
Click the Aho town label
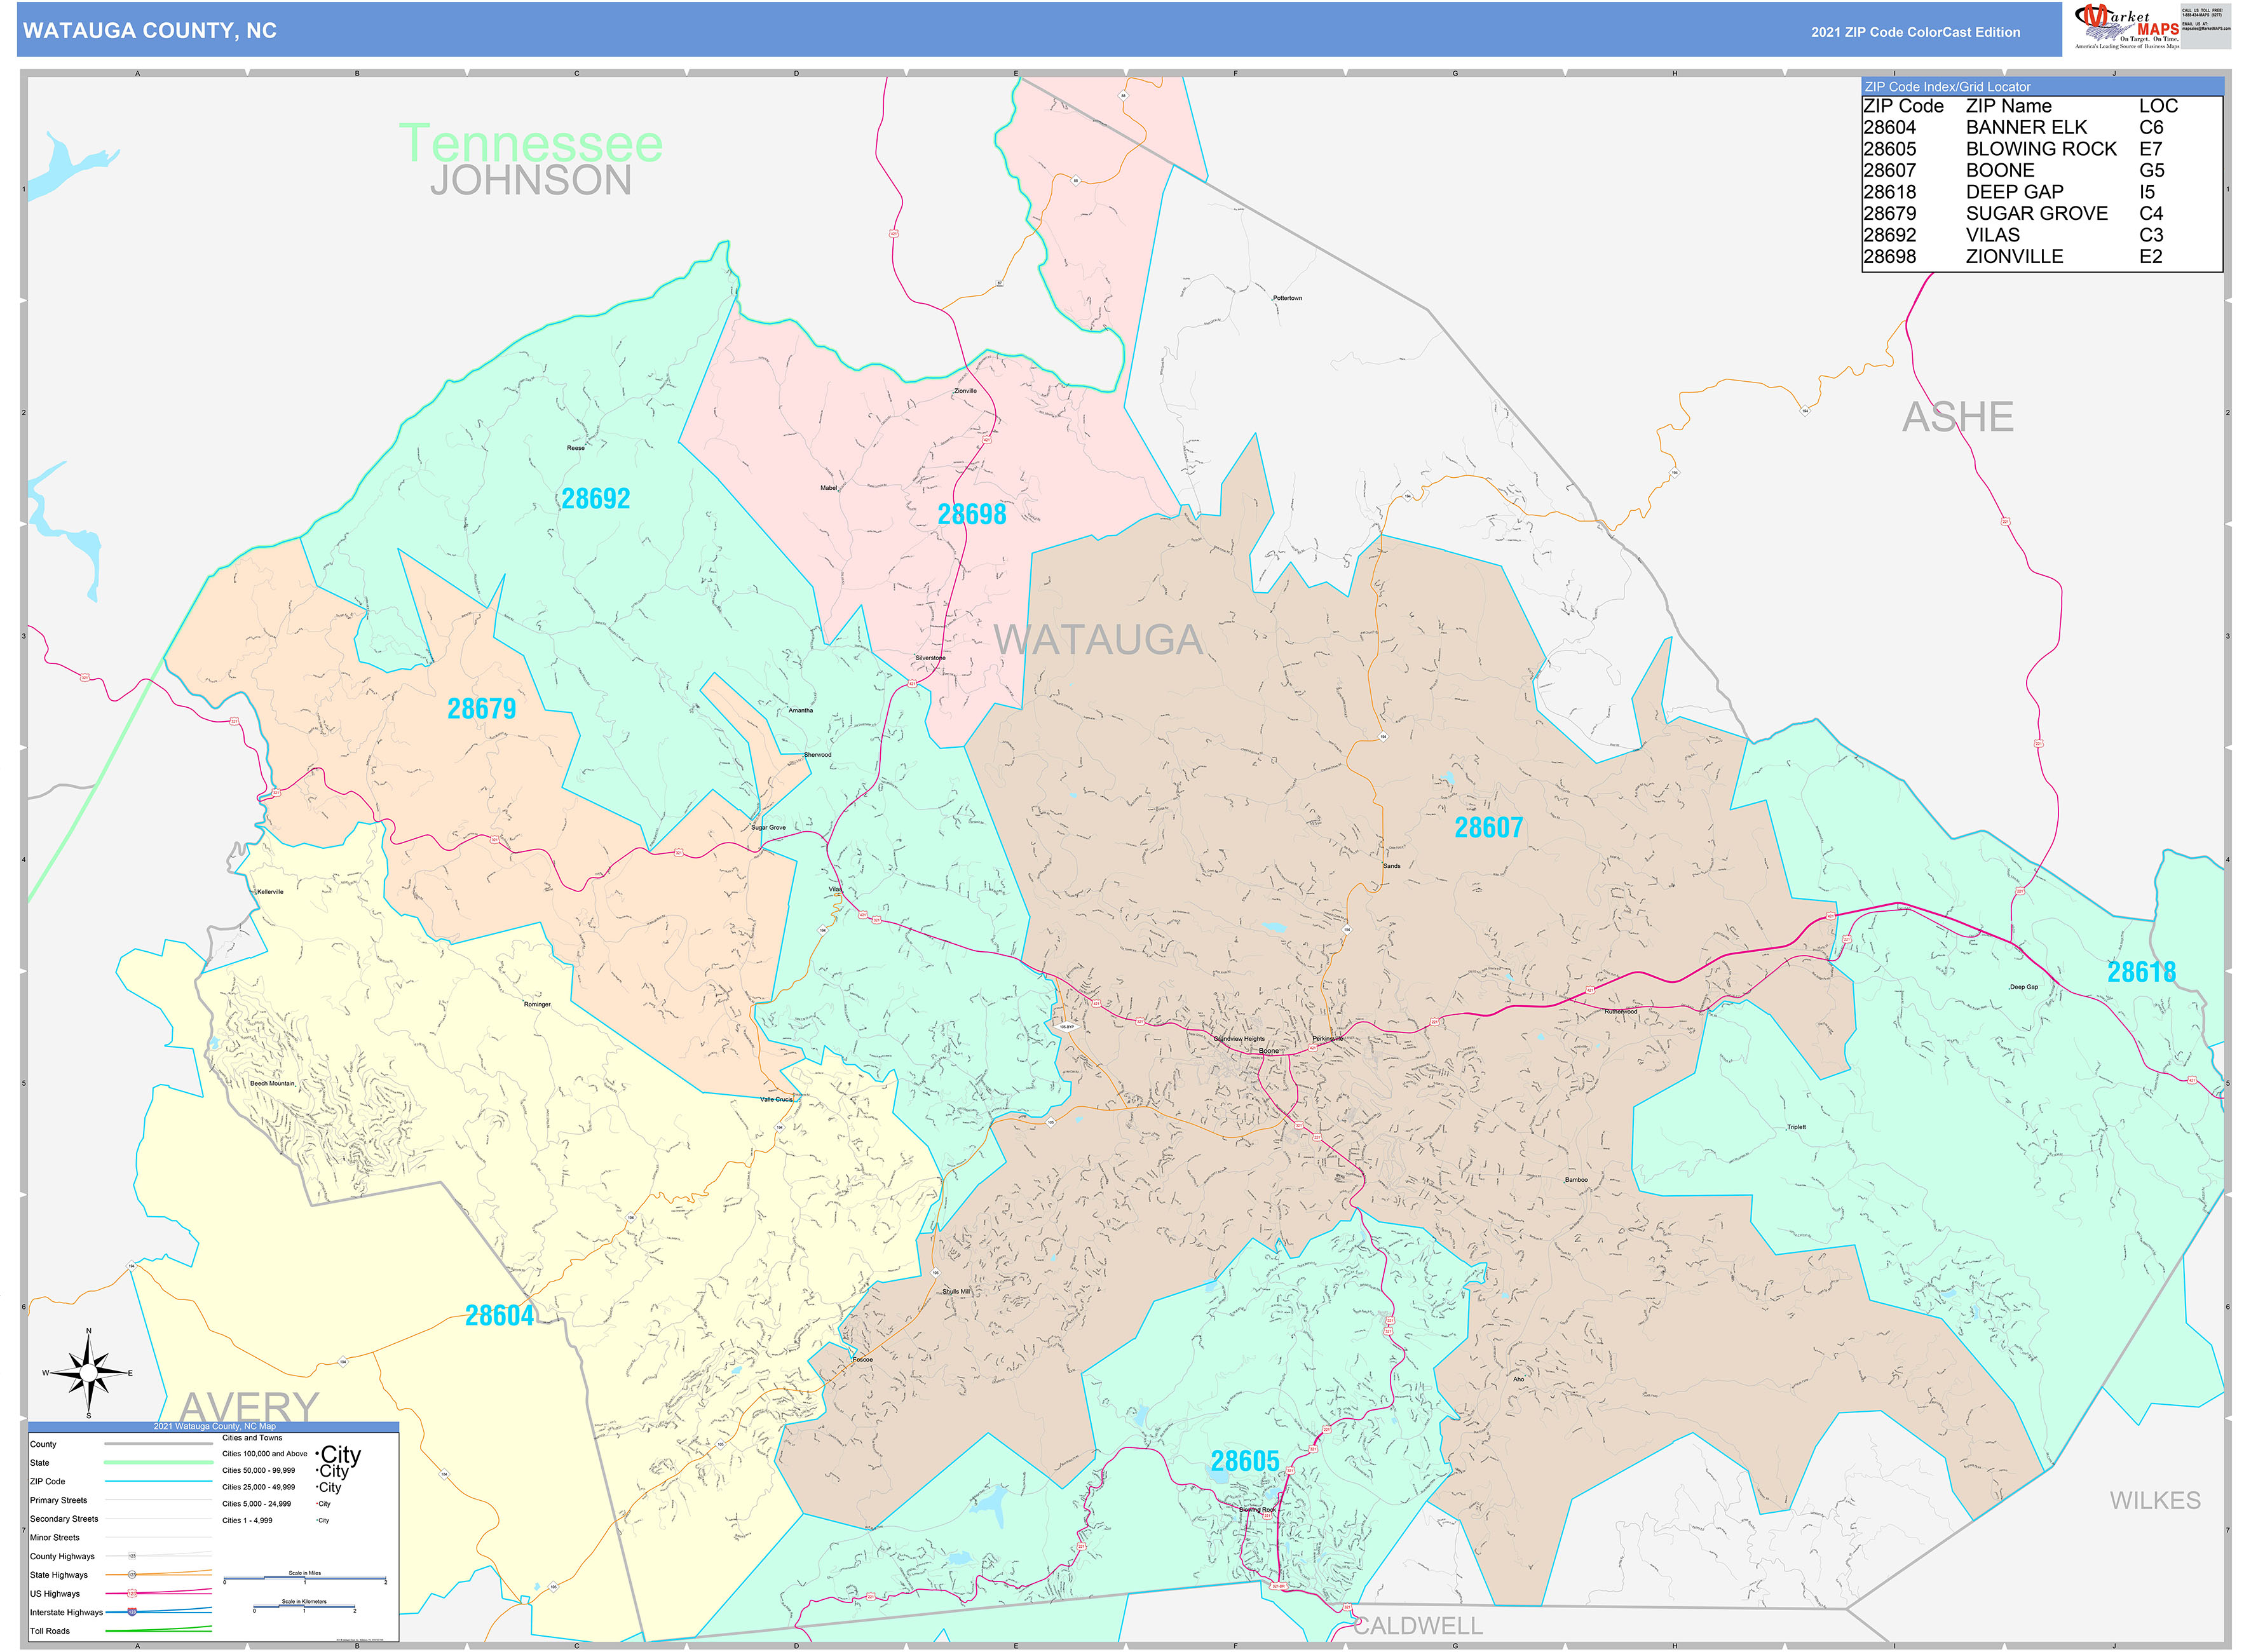point(1518,1379)
